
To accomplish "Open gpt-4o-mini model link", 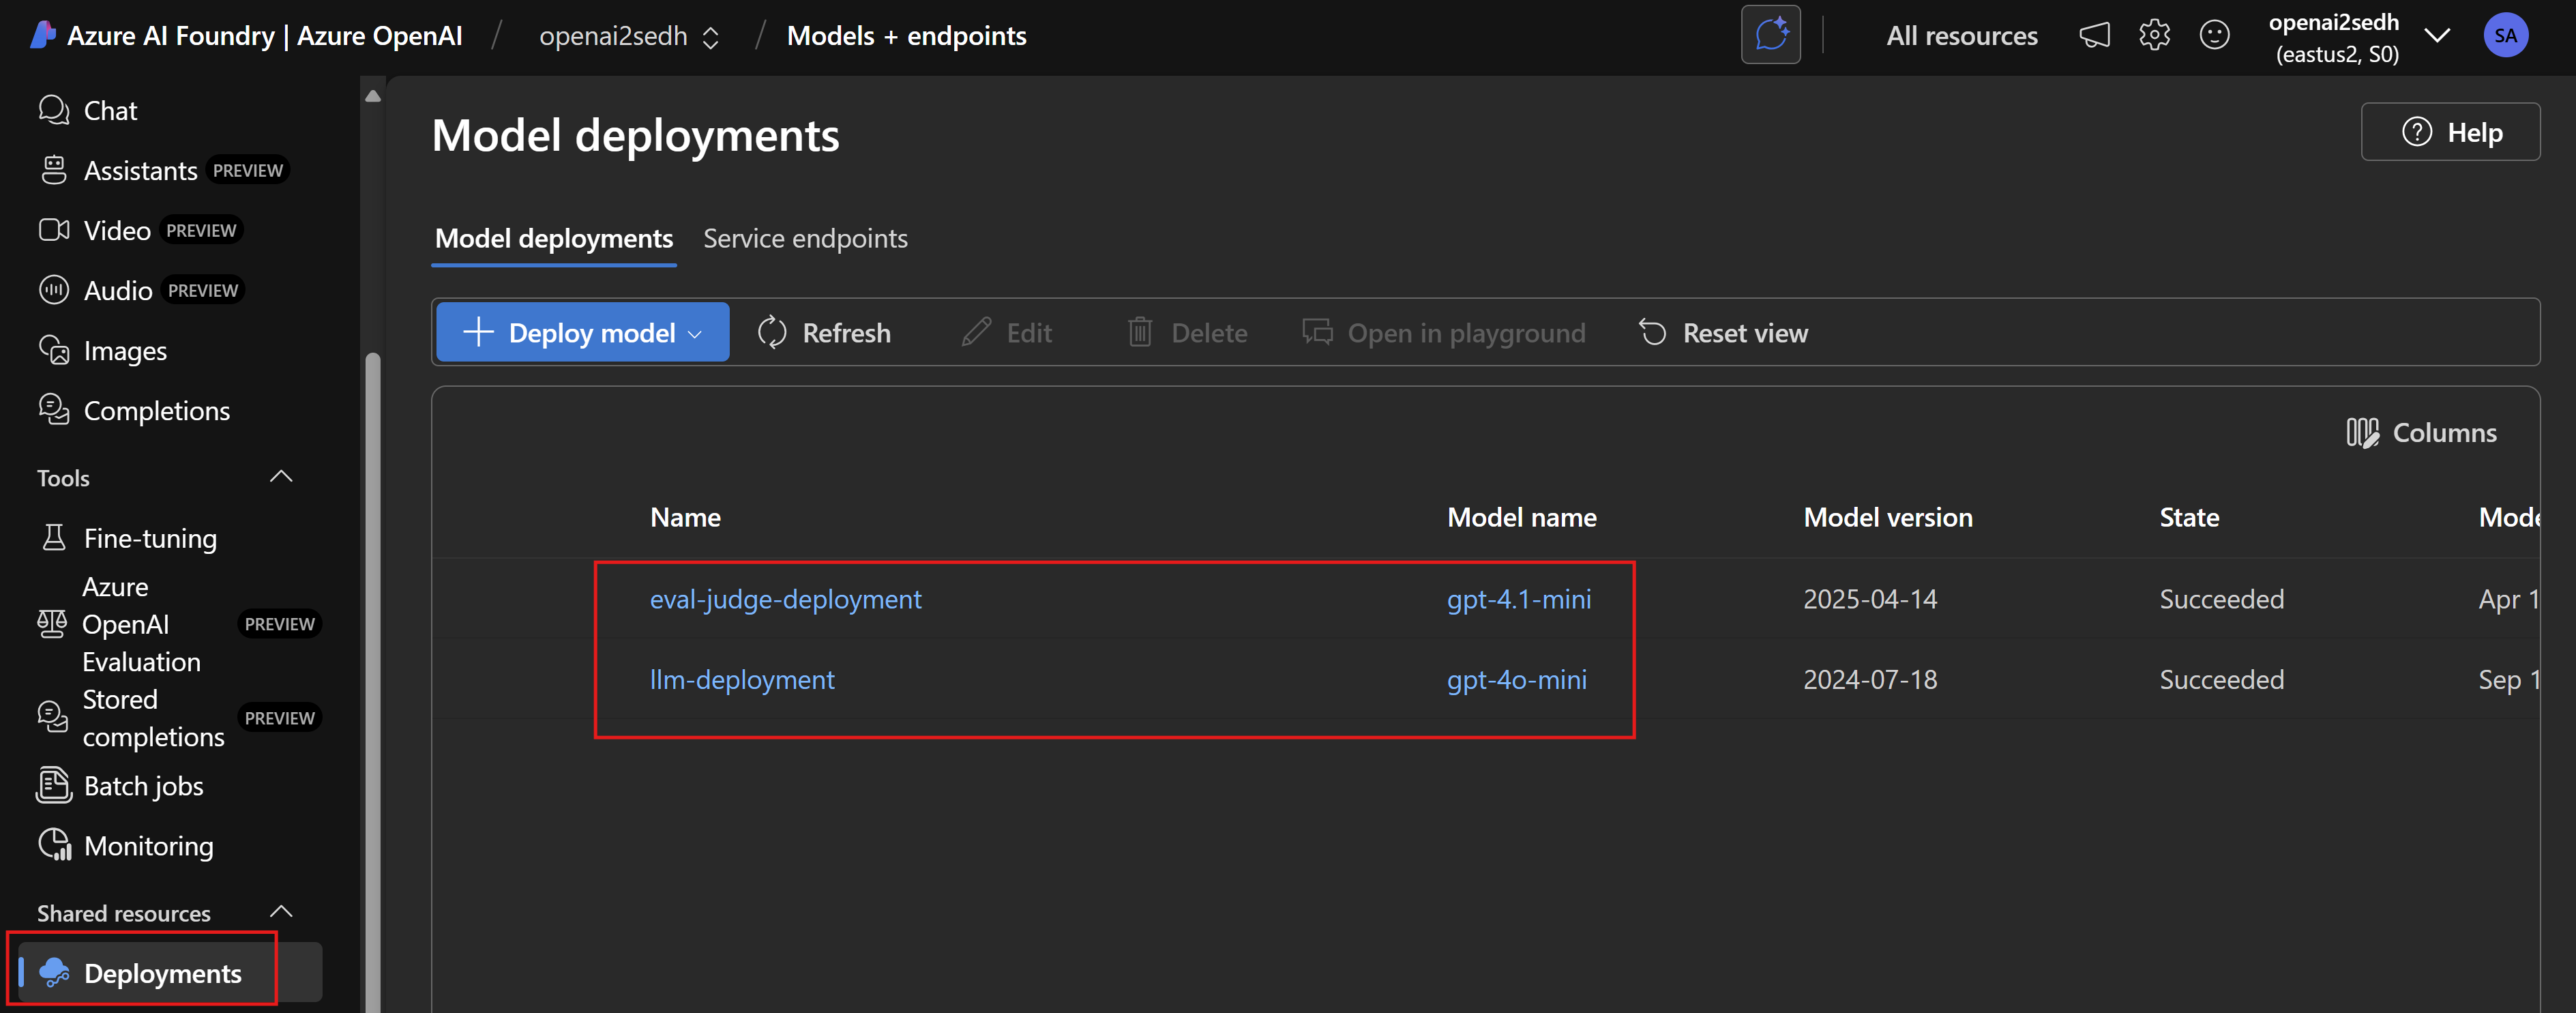I will click(x=1516, y=680).
